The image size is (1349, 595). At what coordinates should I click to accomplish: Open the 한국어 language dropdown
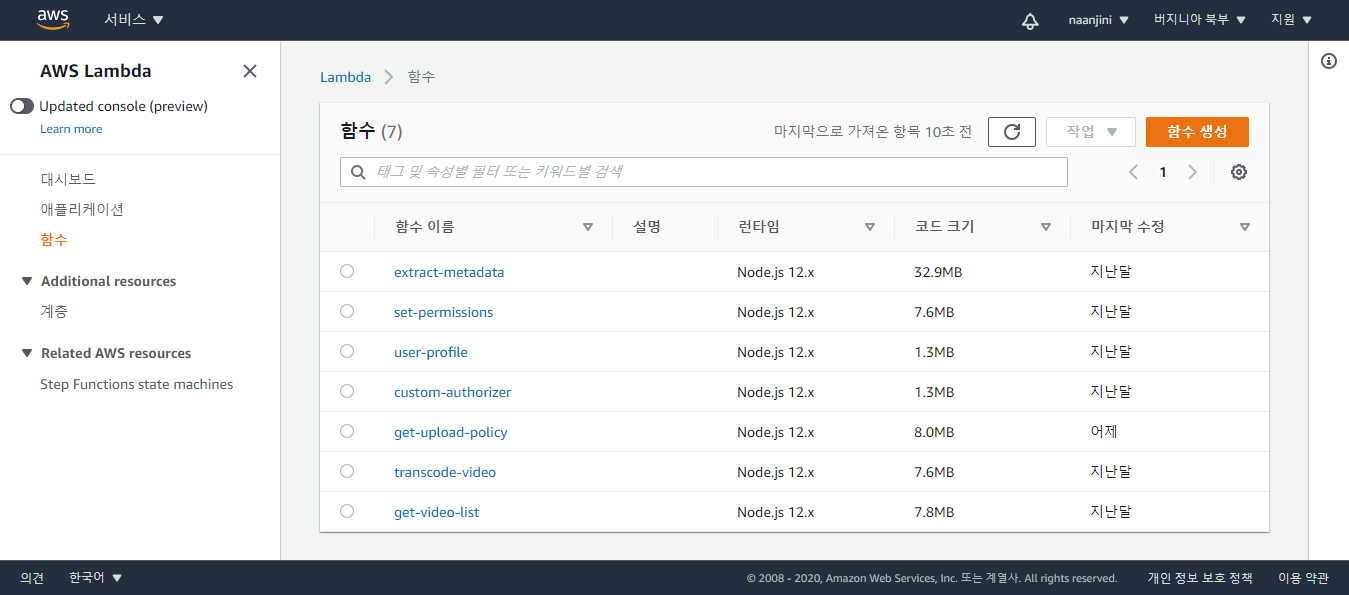[x=95, y=578]
